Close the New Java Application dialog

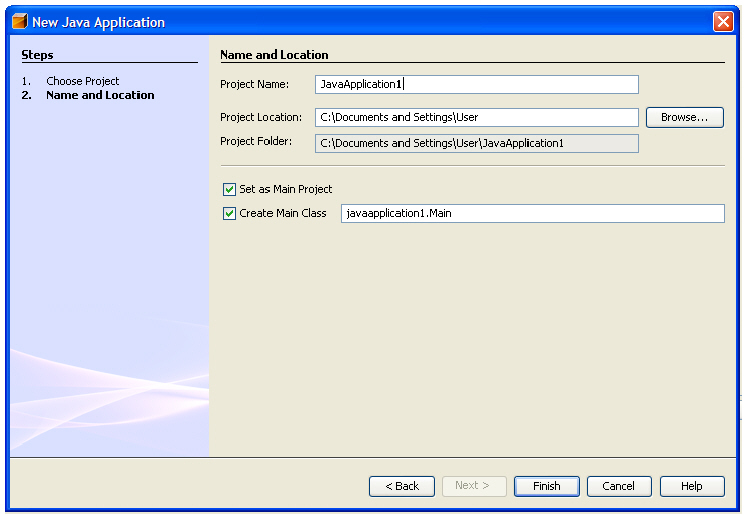[723, 22]
